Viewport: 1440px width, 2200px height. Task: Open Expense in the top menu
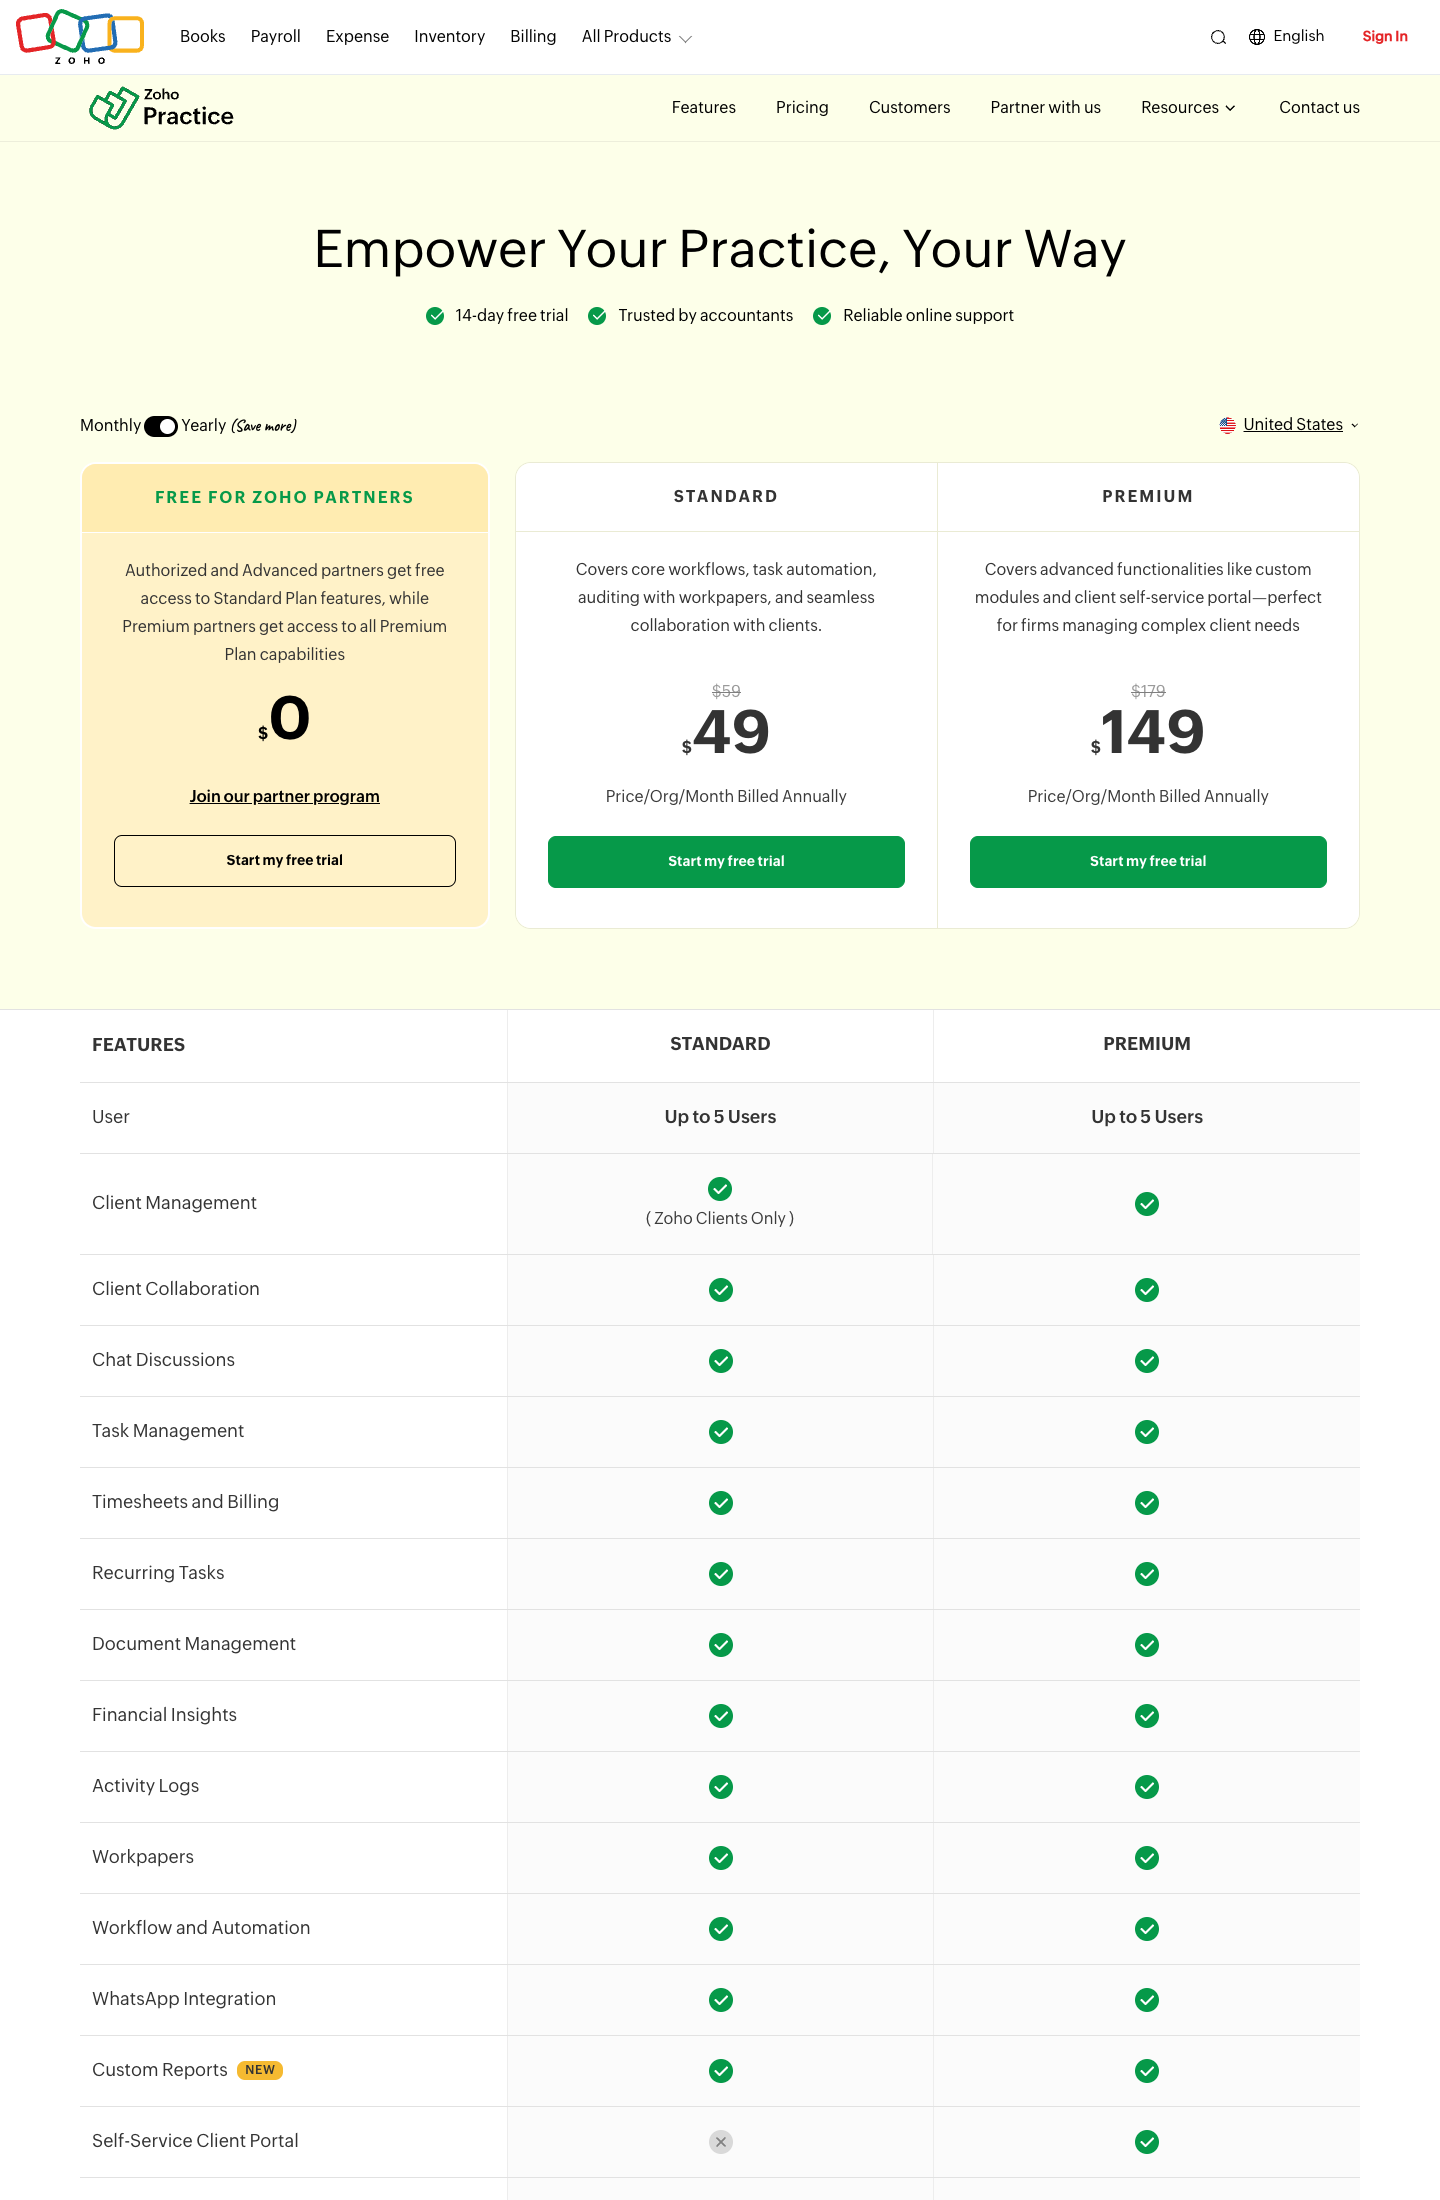coord(357,37)
